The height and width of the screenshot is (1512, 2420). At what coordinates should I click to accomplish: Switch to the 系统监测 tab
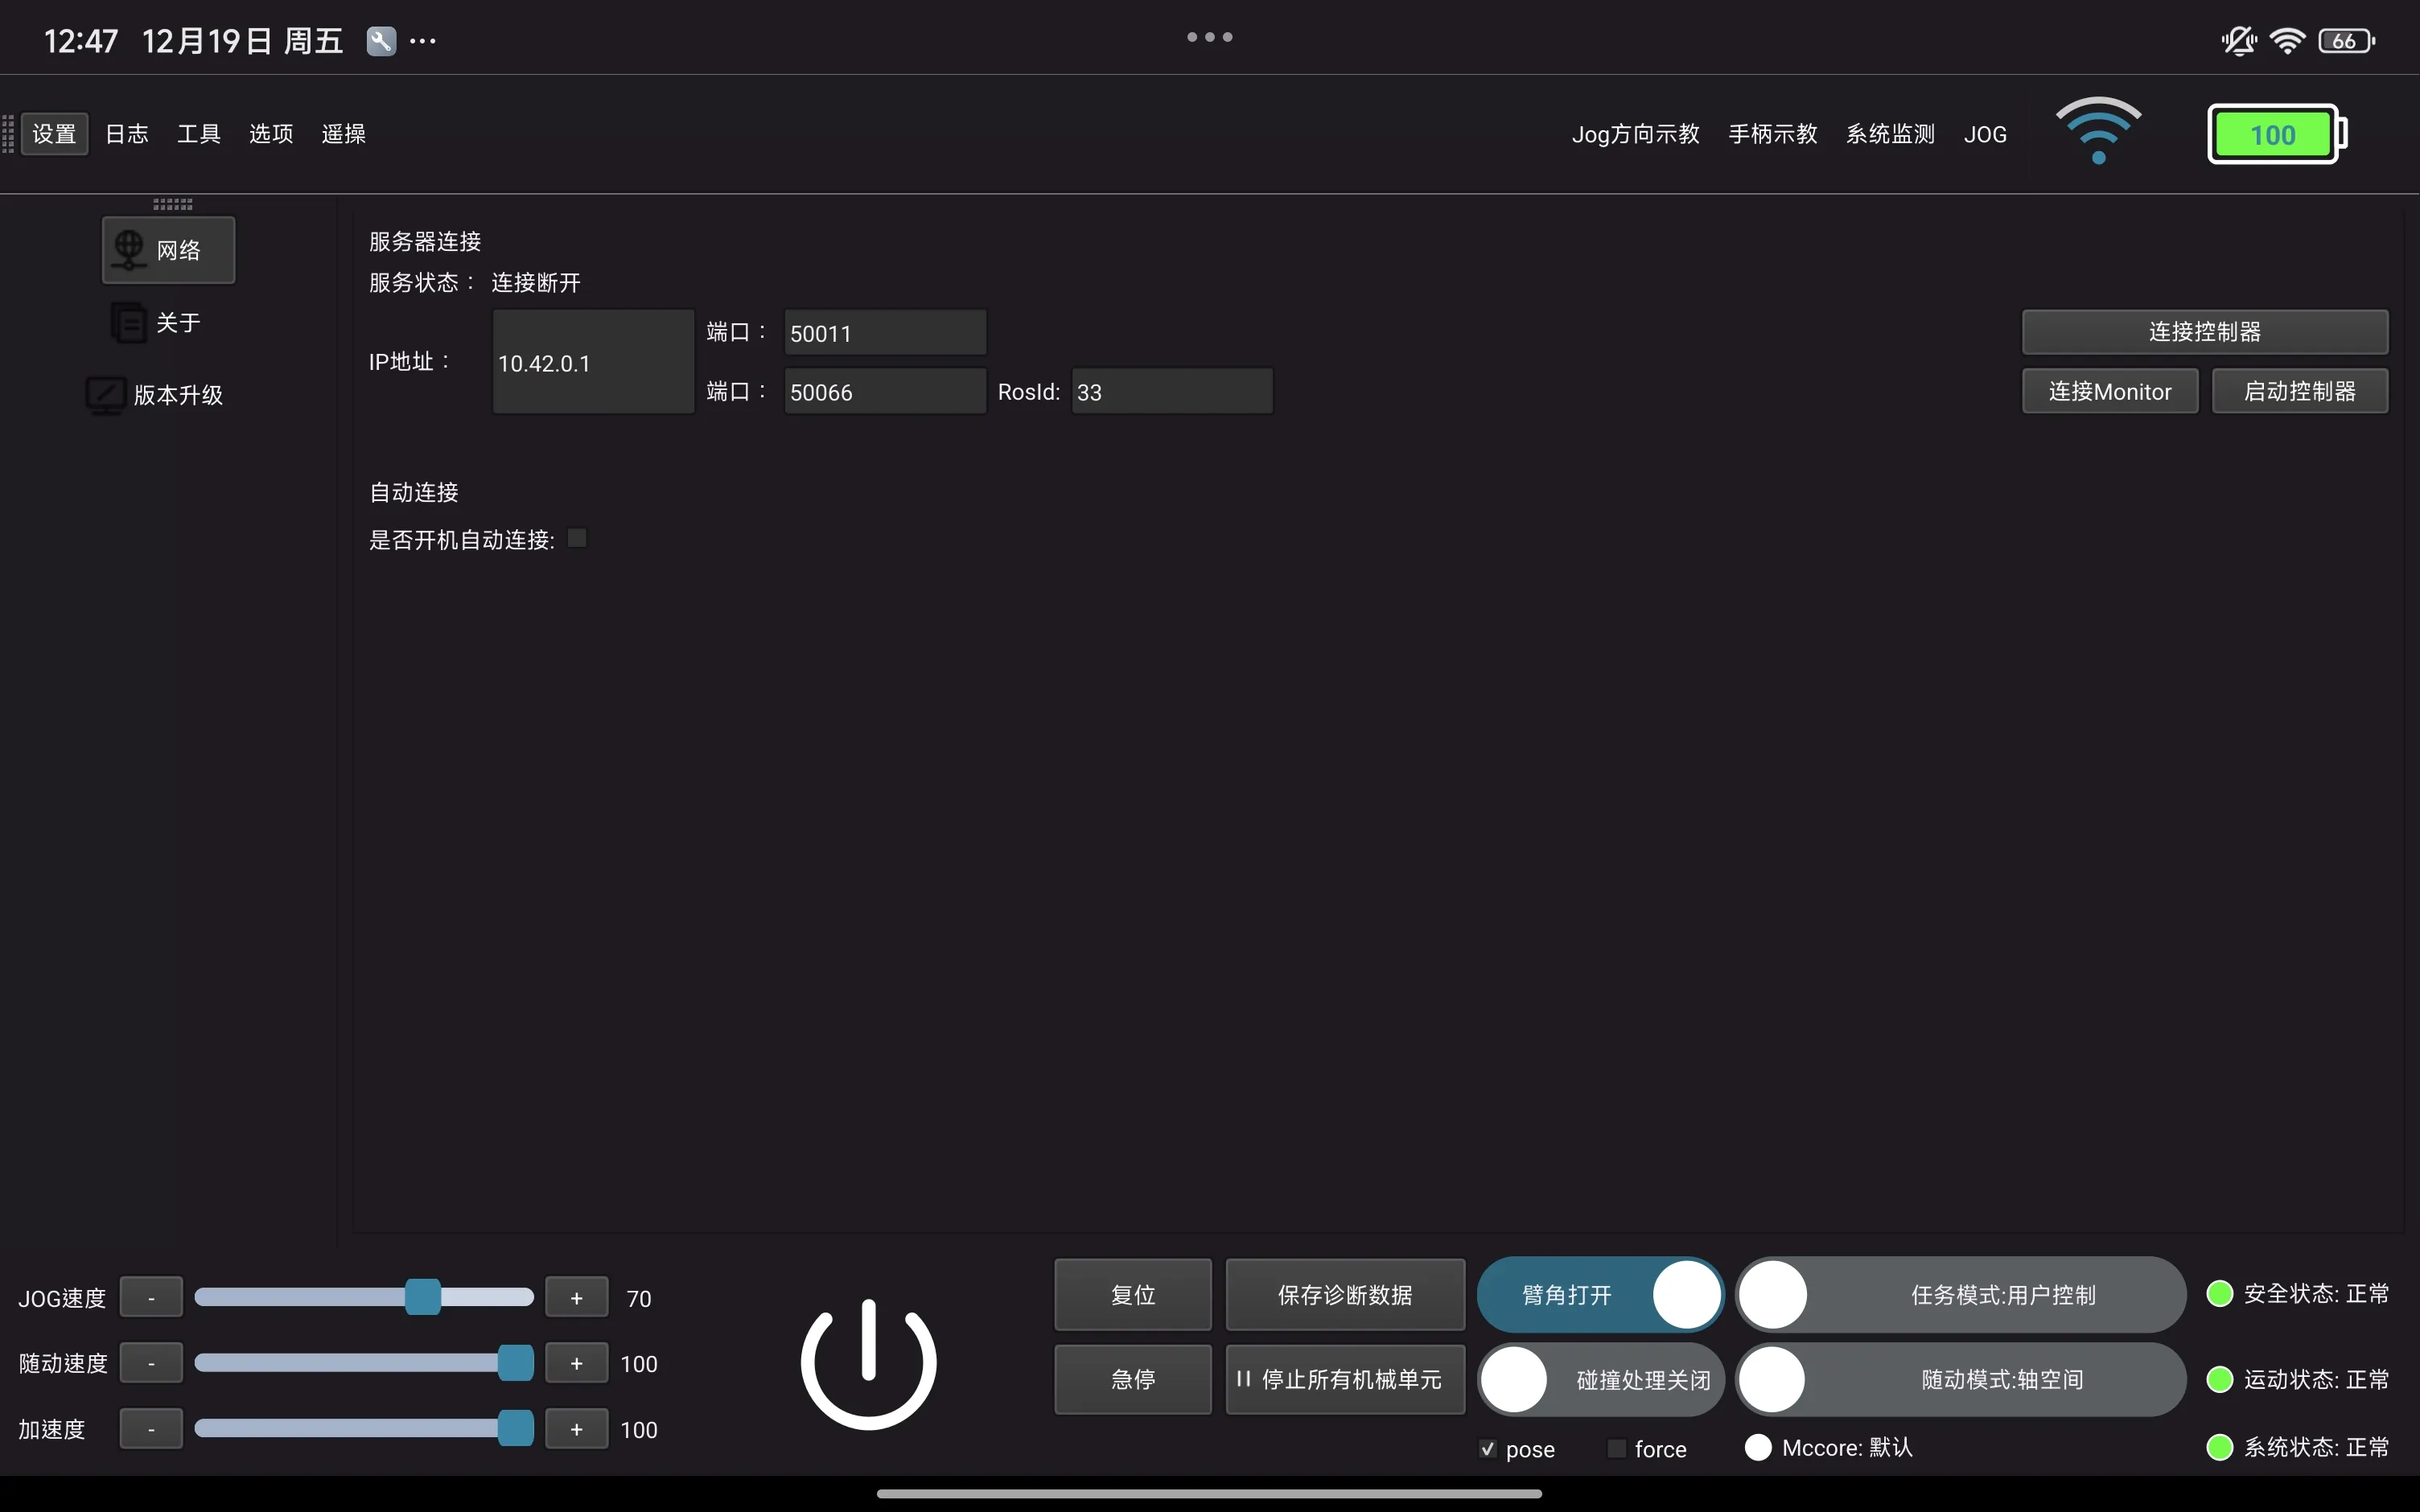1889,134
